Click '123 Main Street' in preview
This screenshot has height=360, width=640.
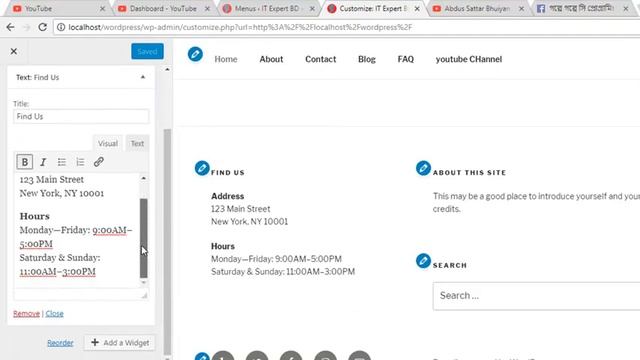[240, 209]
